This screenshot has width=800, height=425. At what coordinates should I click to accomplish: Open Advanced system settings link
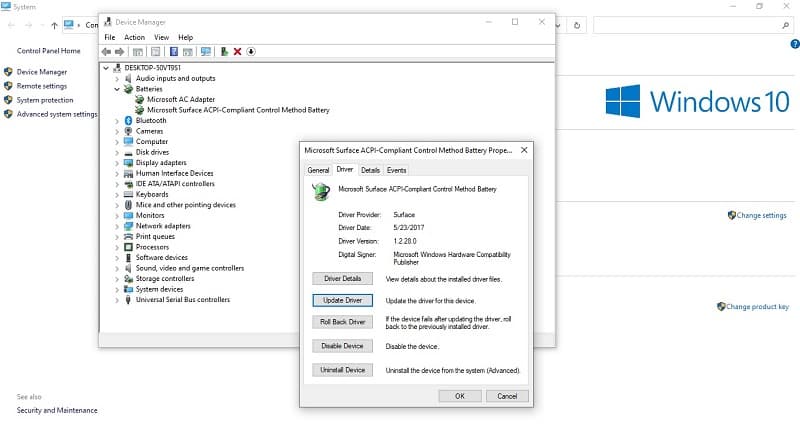pos(57,114)
